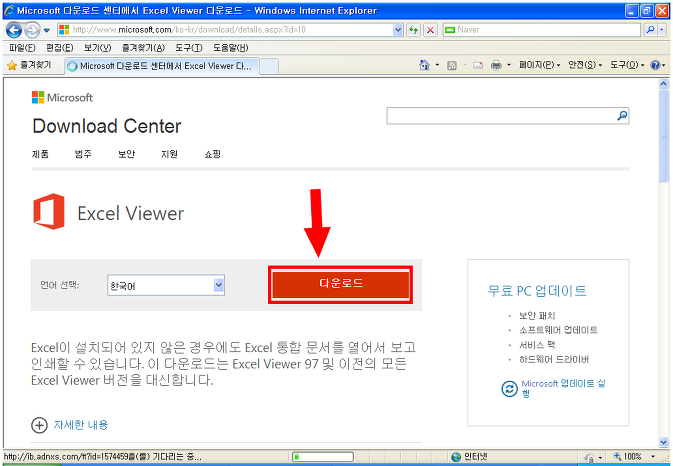Image resolution: width=673 pixels, height=466 pixels.
Task: Open the 도구(O) command bar menu
Action: (x=627, y=65)
